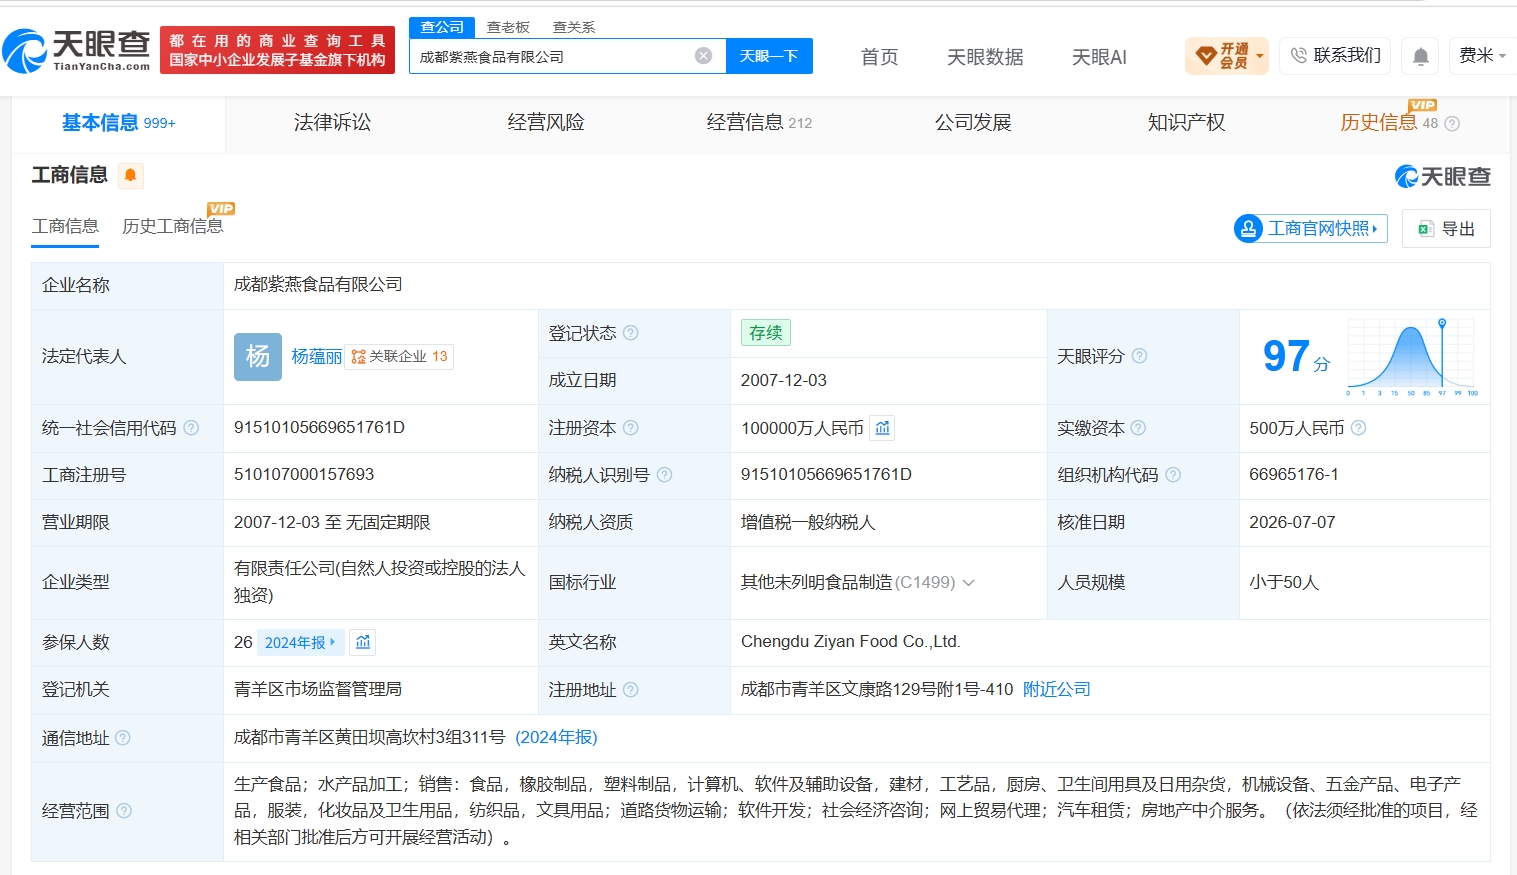
Task: Open registered capital chart icon
Action: click(x=882, y=428)
